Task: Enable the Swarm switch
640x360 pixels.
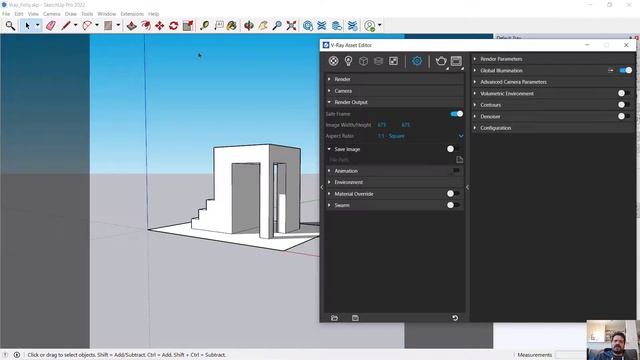Action: click(x=453, y=205)
